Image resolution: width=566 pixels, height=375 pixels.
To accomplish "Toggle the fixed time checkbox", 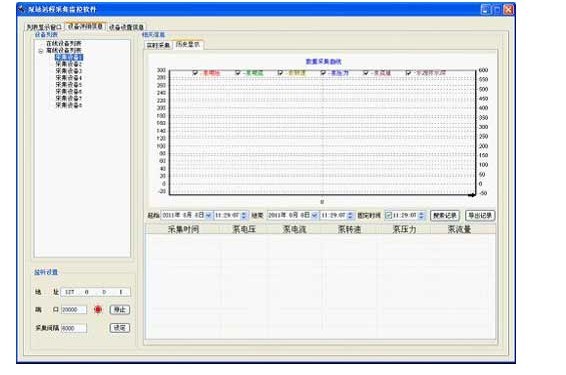I will click(x=388, y=215).
